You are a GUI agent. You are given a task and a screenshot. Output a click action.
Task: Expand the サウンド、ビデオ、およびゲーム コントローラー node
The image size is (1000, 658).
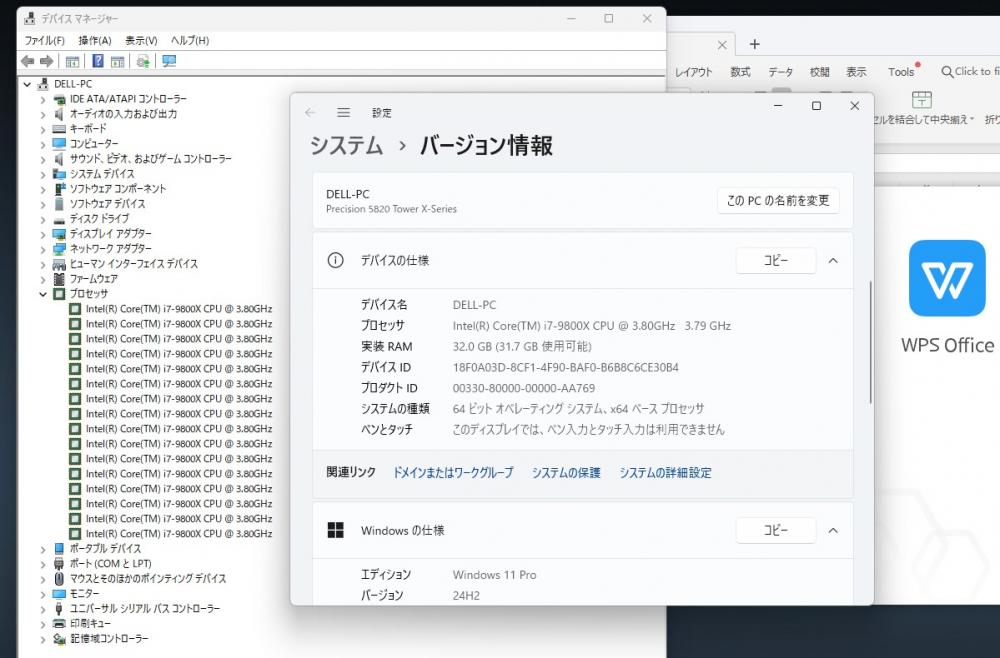point(43,159)
